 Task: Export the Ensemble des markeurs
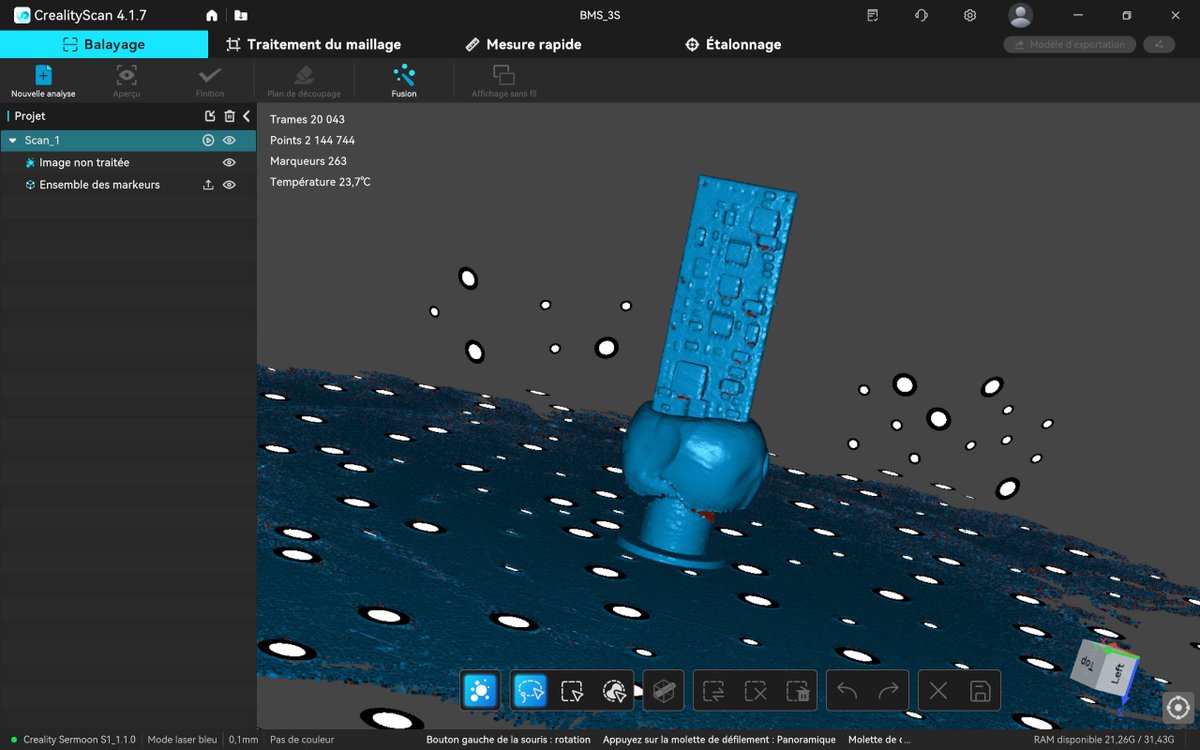(206, 184)
